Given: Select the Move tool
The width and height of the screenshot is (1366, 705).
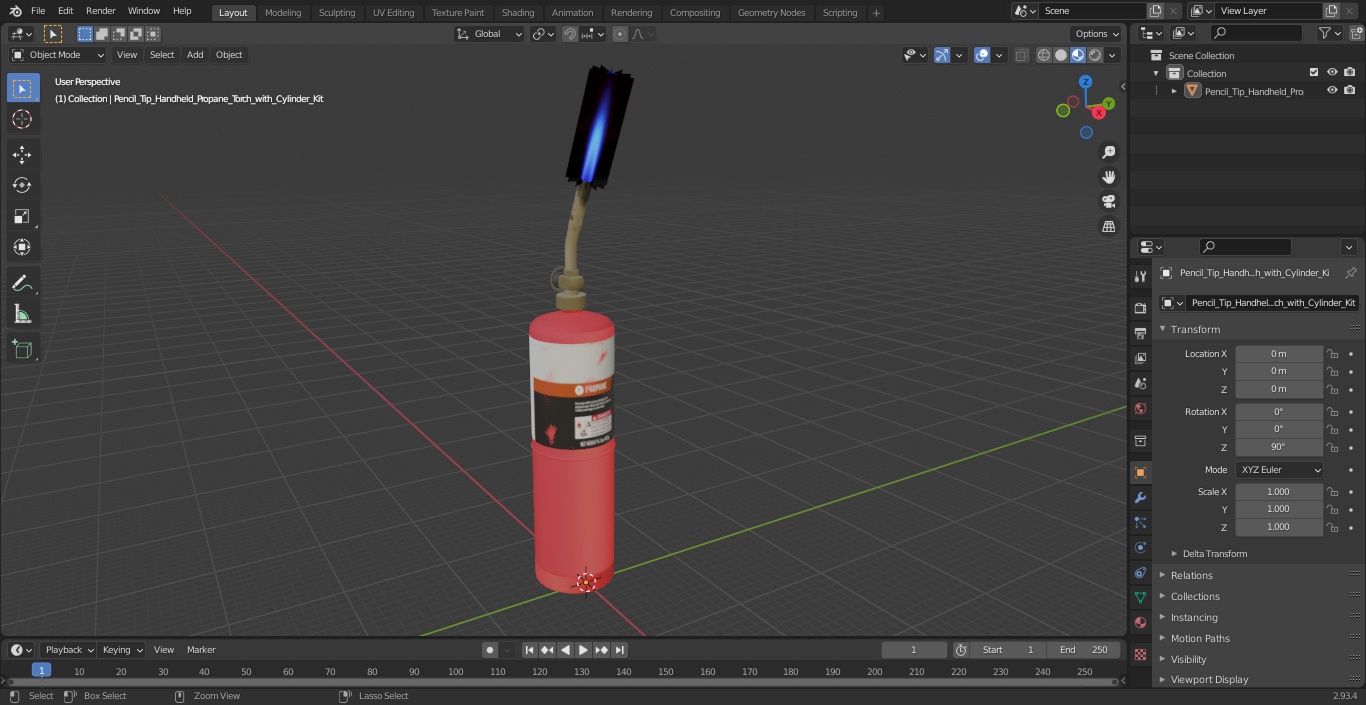Looking at the screenshot, I should tap(22, 154).
